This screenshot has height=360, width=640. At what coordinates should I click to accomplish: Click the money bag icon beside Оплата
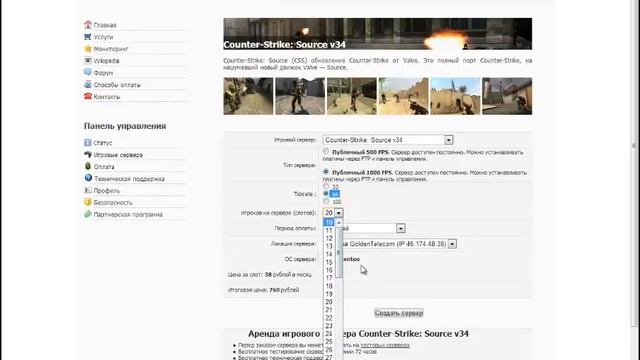pyautogui.click(x=88, y=167)
